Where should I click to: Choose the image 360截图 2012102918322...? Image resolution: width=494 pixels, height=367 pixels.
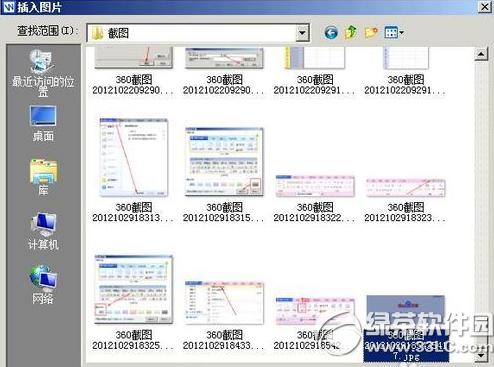coord(314,198)
